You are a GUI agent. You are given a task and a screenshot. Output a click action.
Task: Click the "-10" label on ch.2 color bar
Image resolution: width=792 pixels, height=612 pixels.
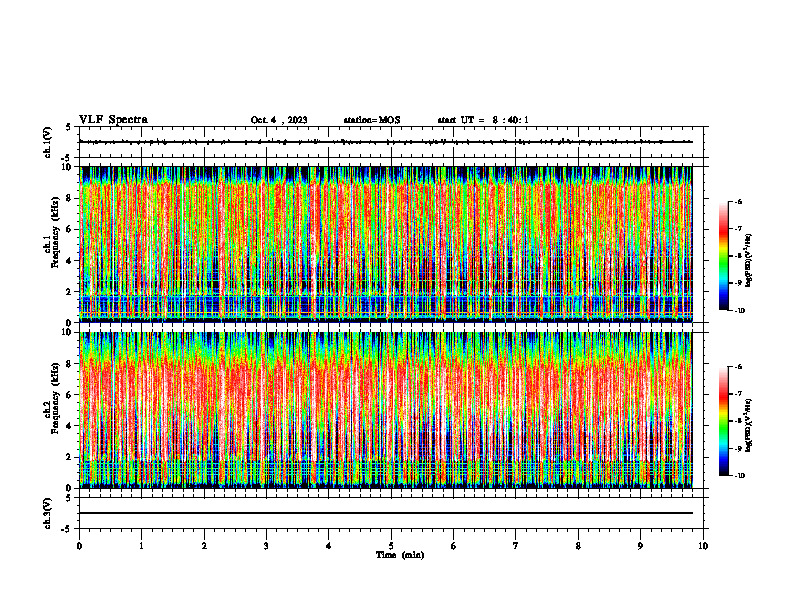tap(739, 475)
